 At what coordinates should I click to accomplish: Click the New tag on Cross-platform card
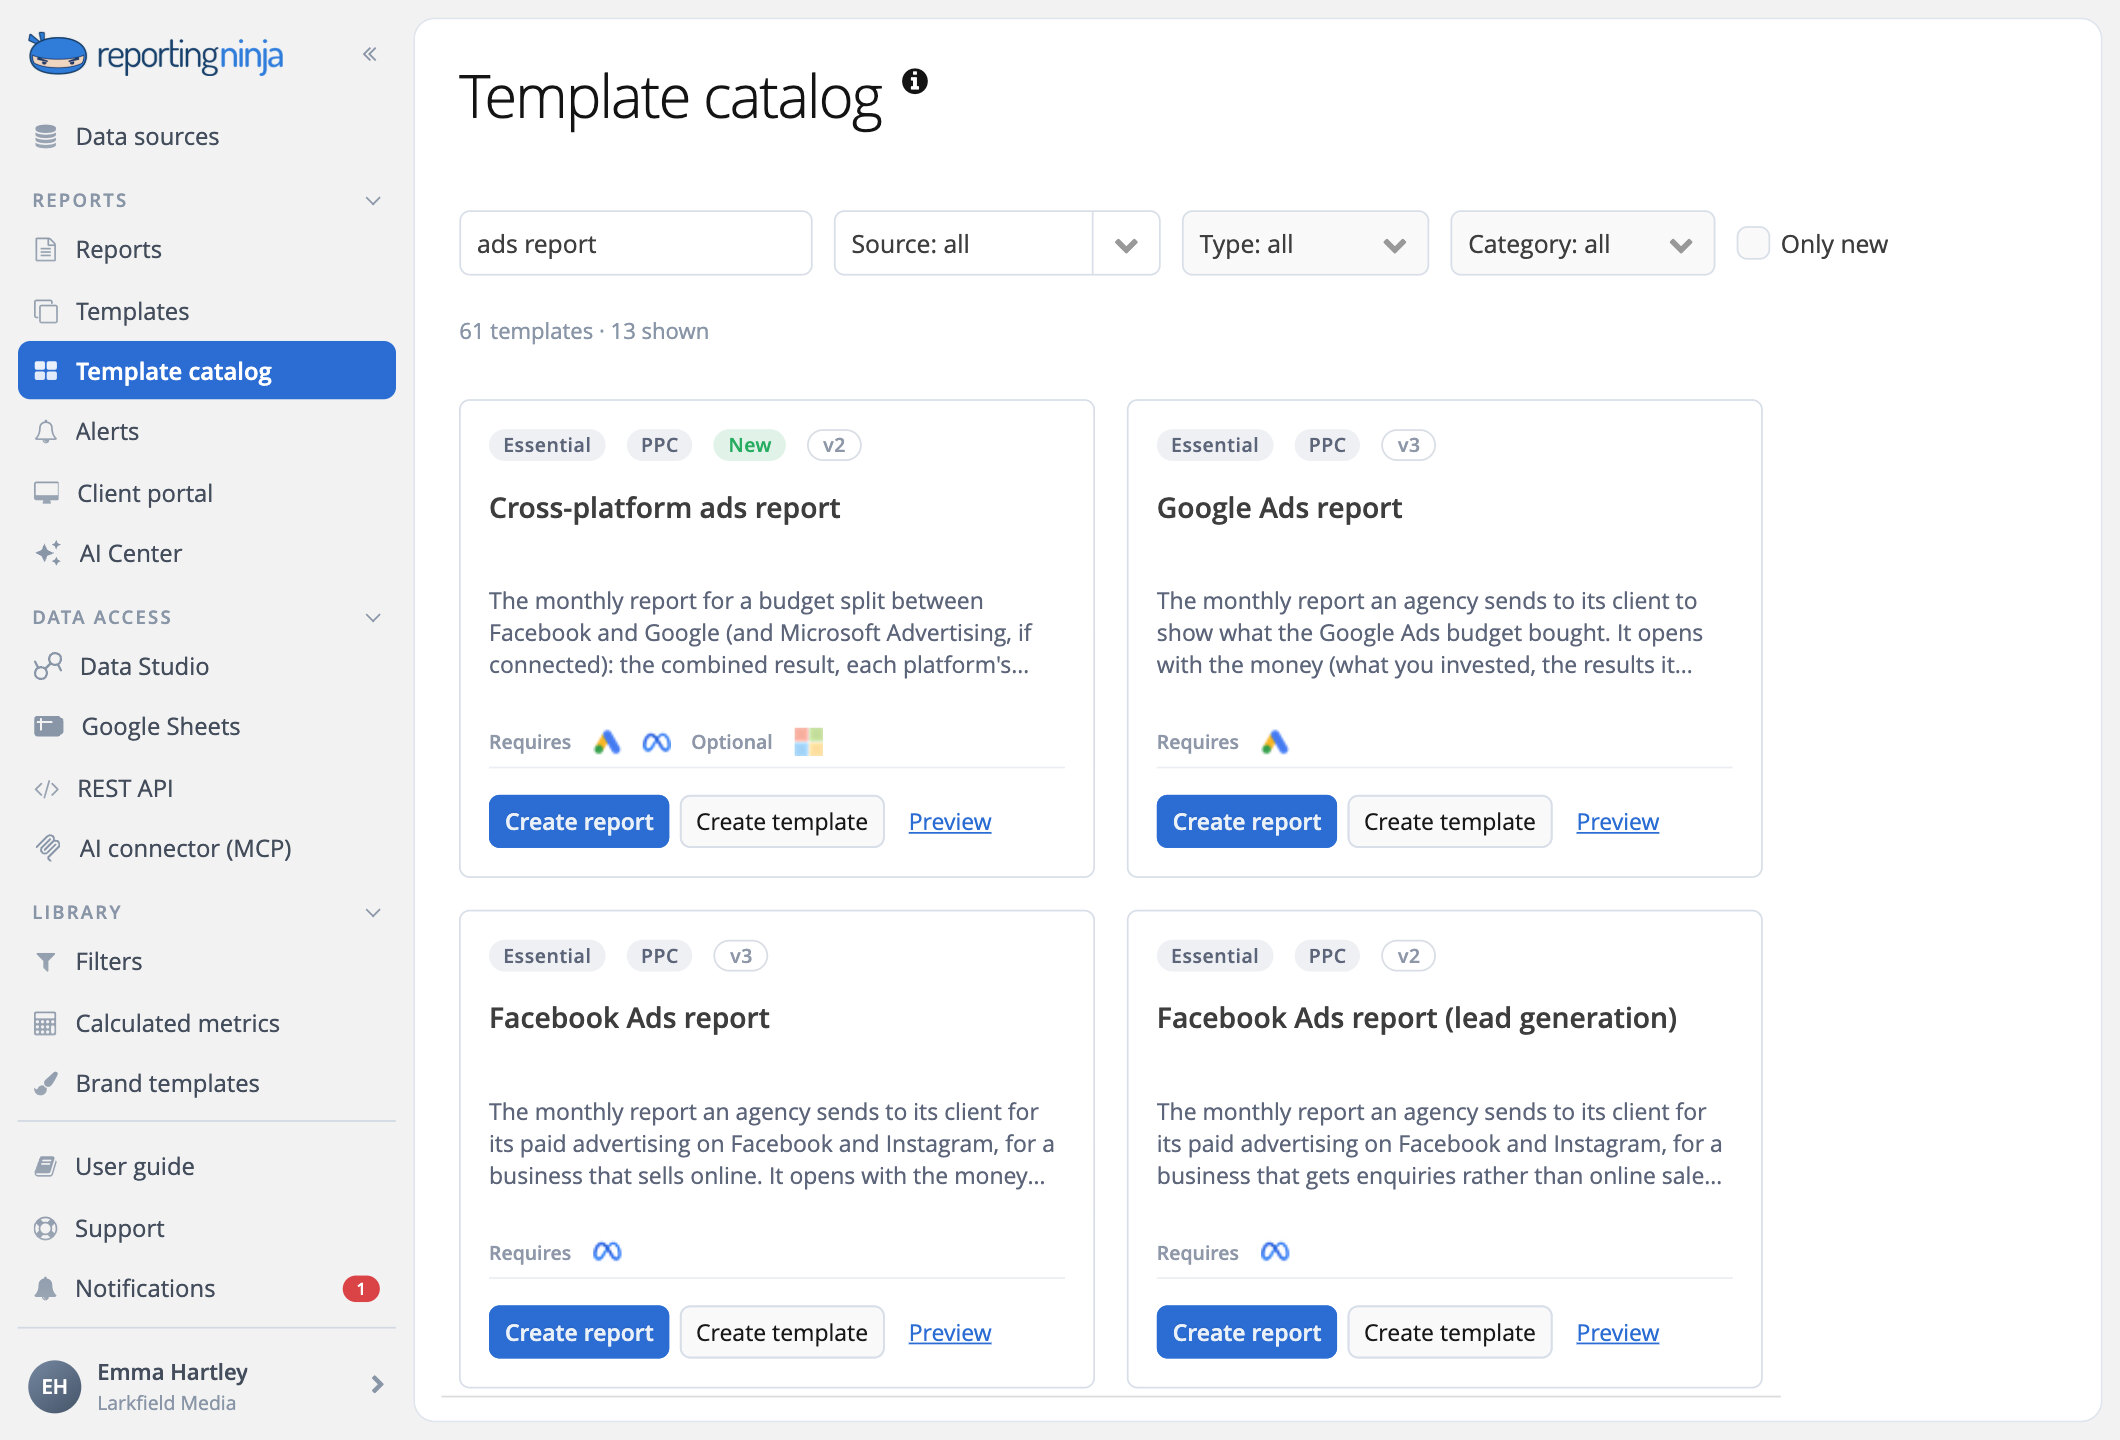749,445
